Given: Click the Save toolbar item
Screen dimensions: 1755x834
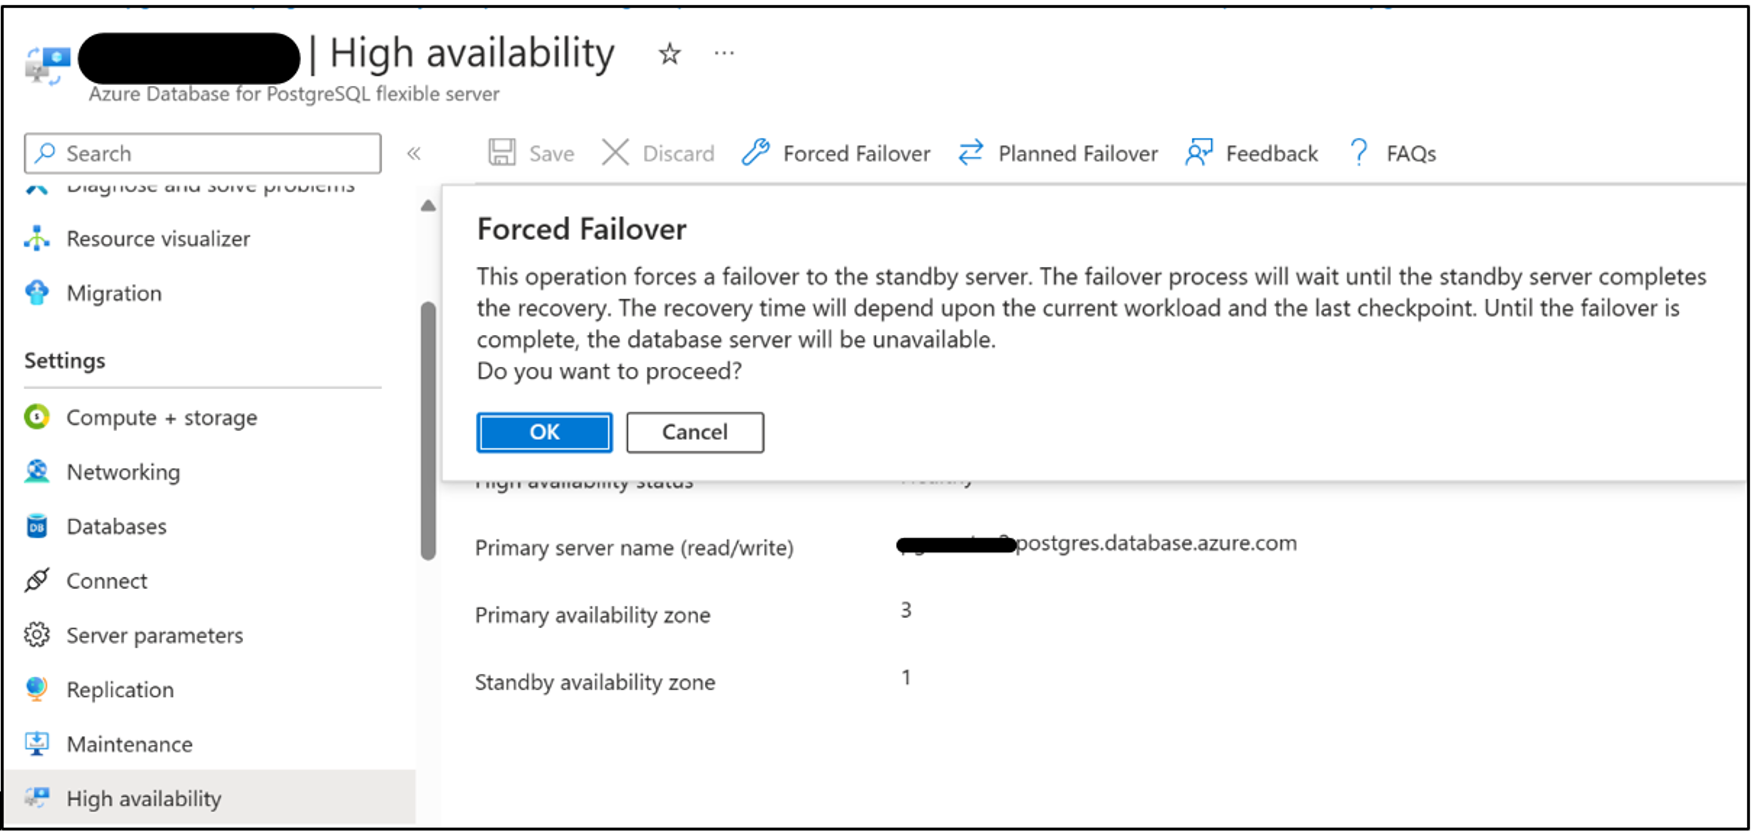Looking at the screenshot, I should (530, 153).
